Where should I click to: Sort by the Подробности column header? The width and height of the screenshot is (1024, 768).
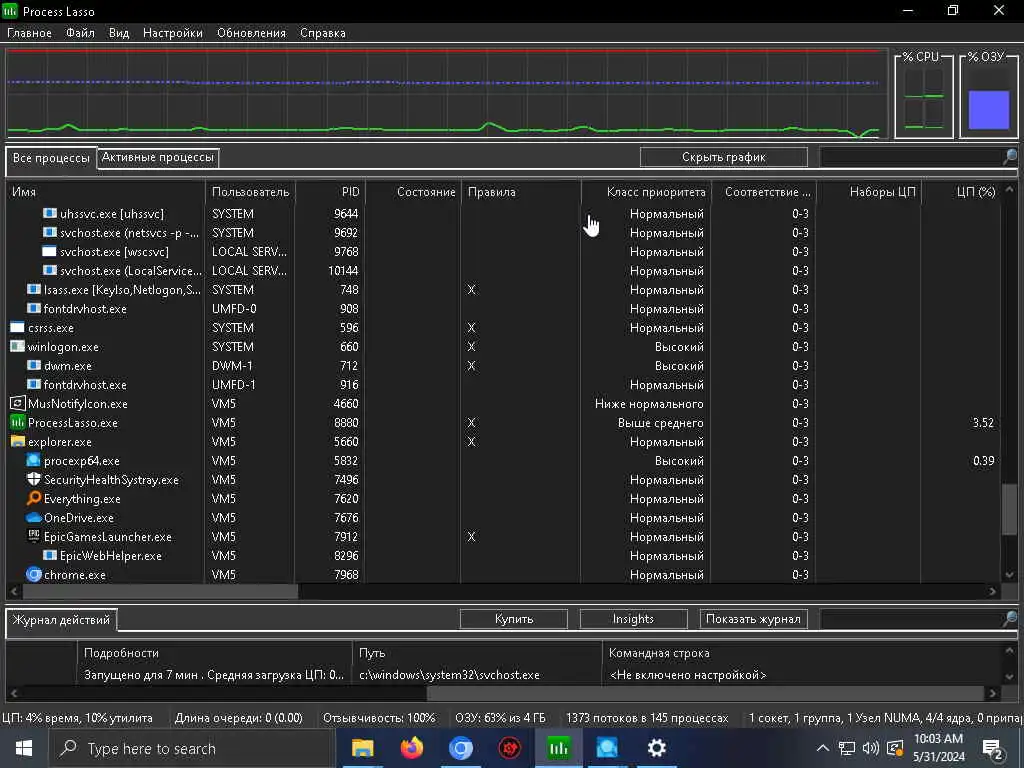coord(215,652)
